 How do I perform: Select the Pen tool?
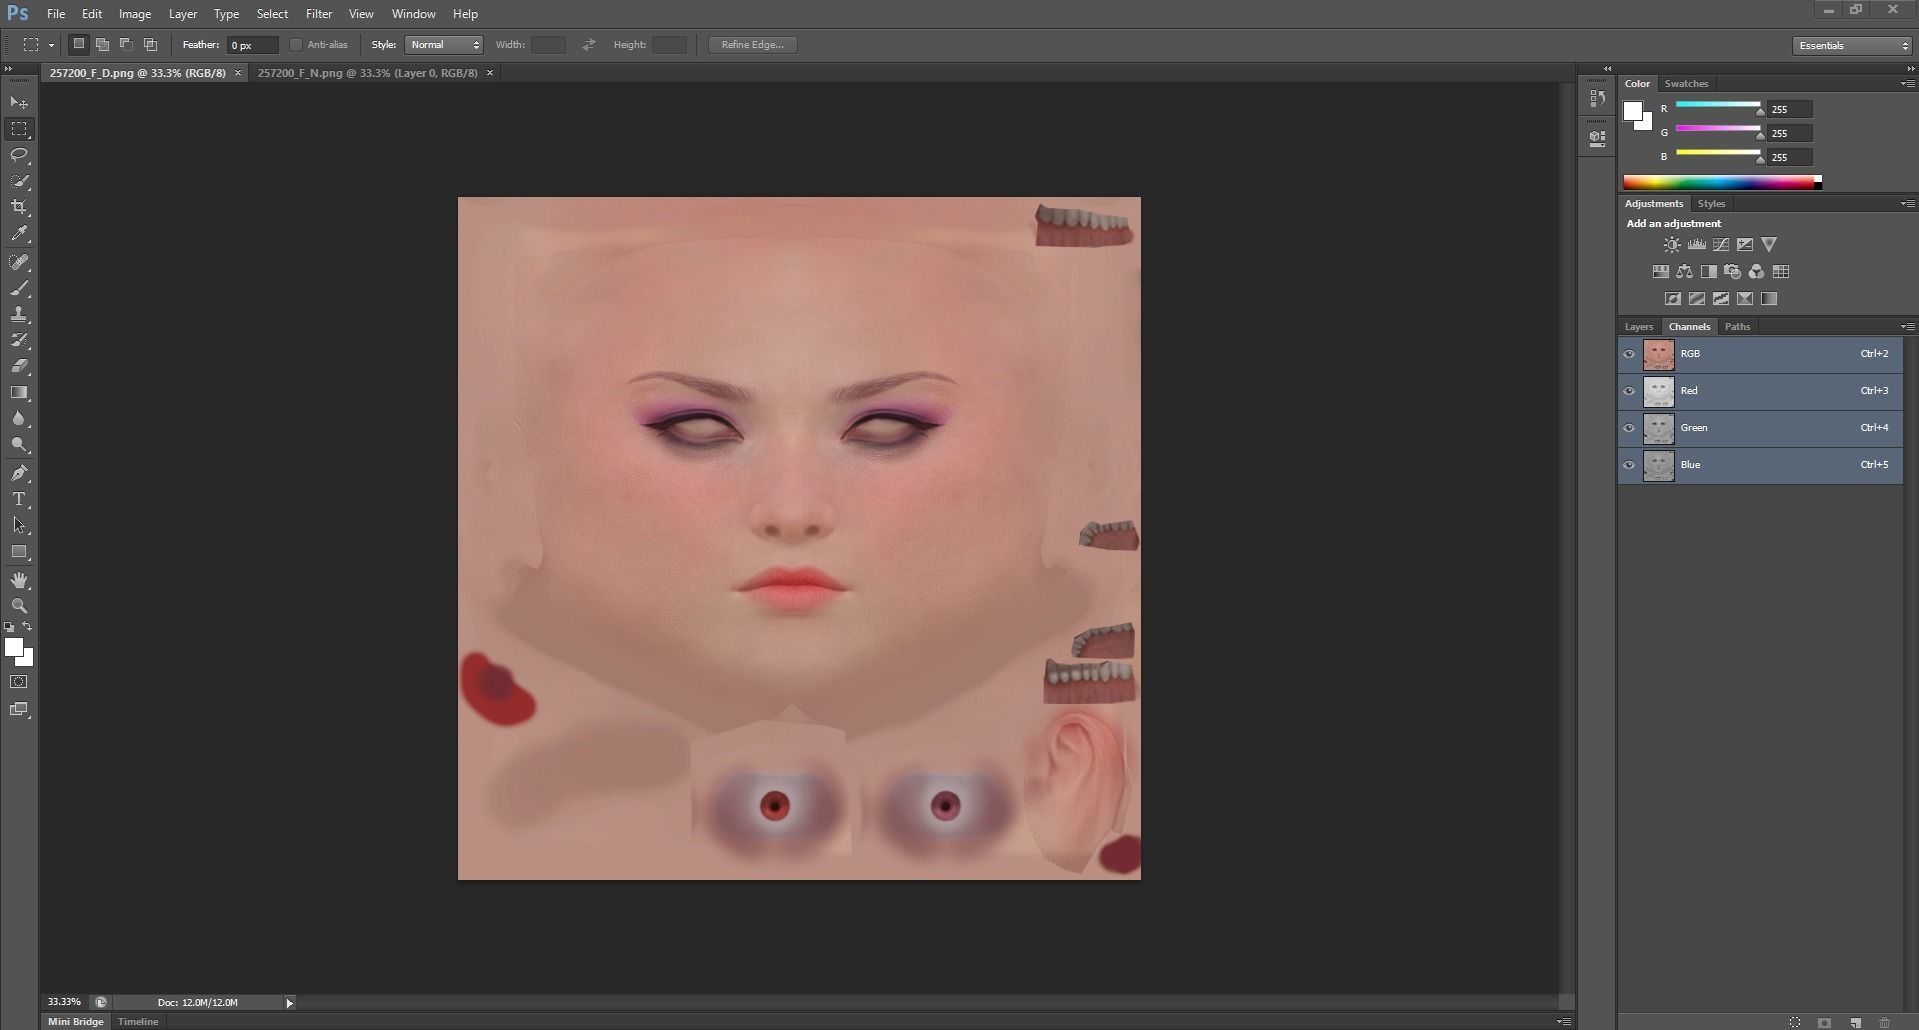[19, 473]
